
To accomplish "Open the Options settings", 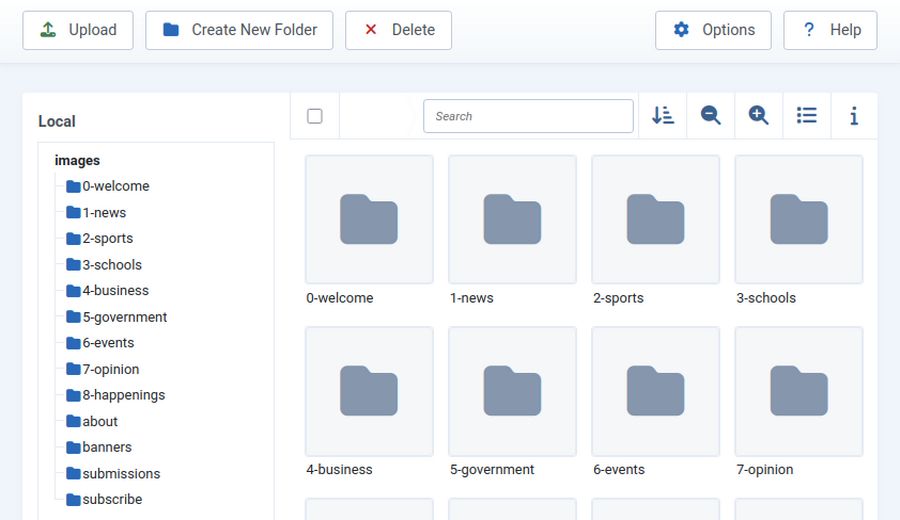I will tap(713, 30).
